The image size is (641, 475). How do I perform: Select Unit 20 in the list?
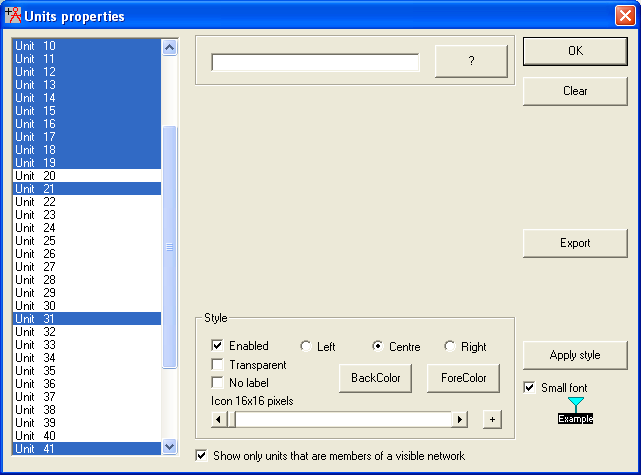[x=87, y=176]
